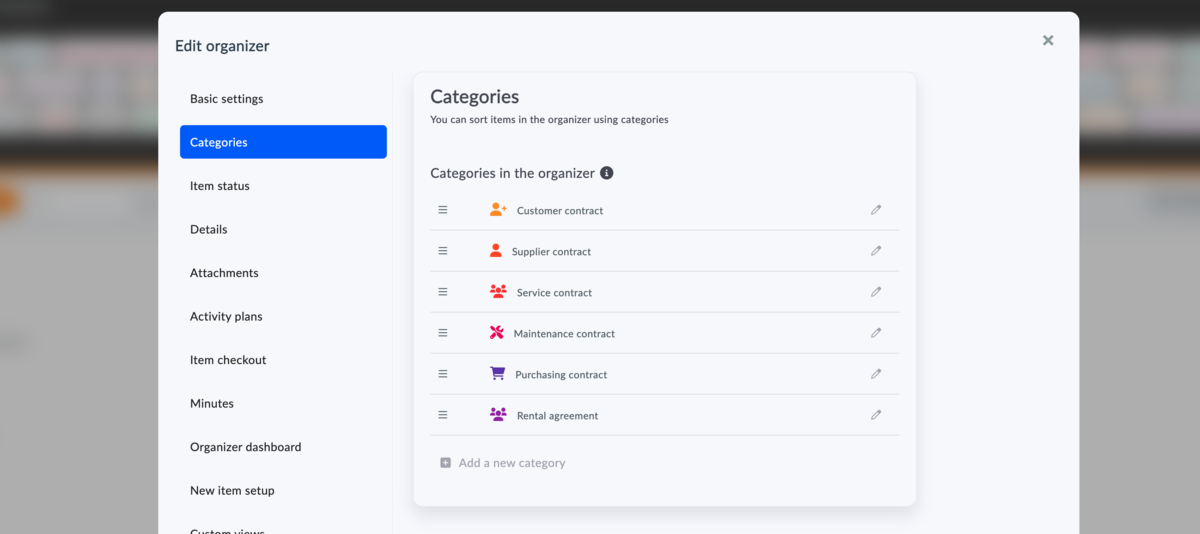Switch to Activity plans section
This screenshot has width=1200, height=534.
283,316
